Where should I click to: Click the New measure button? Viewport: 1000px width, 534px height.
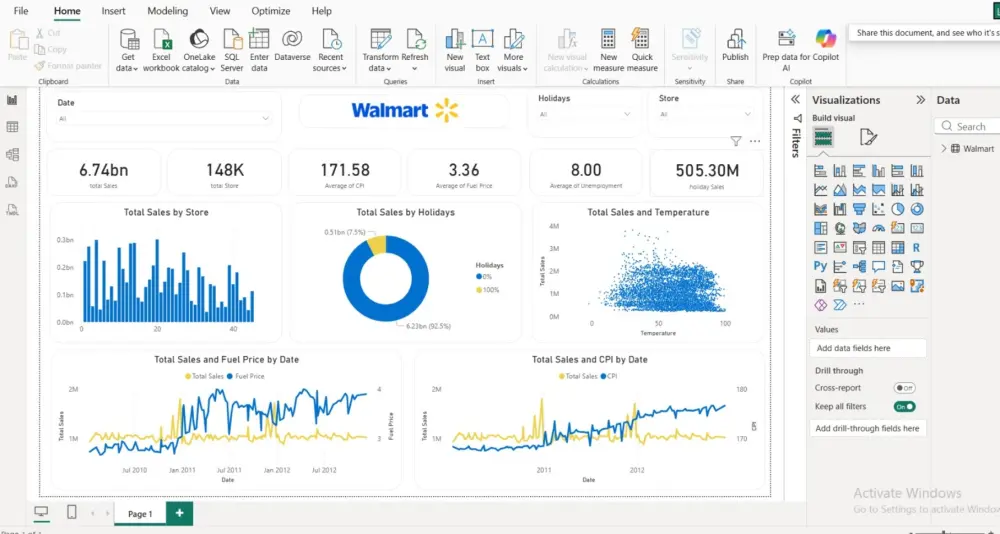click(x=608, y=50)
